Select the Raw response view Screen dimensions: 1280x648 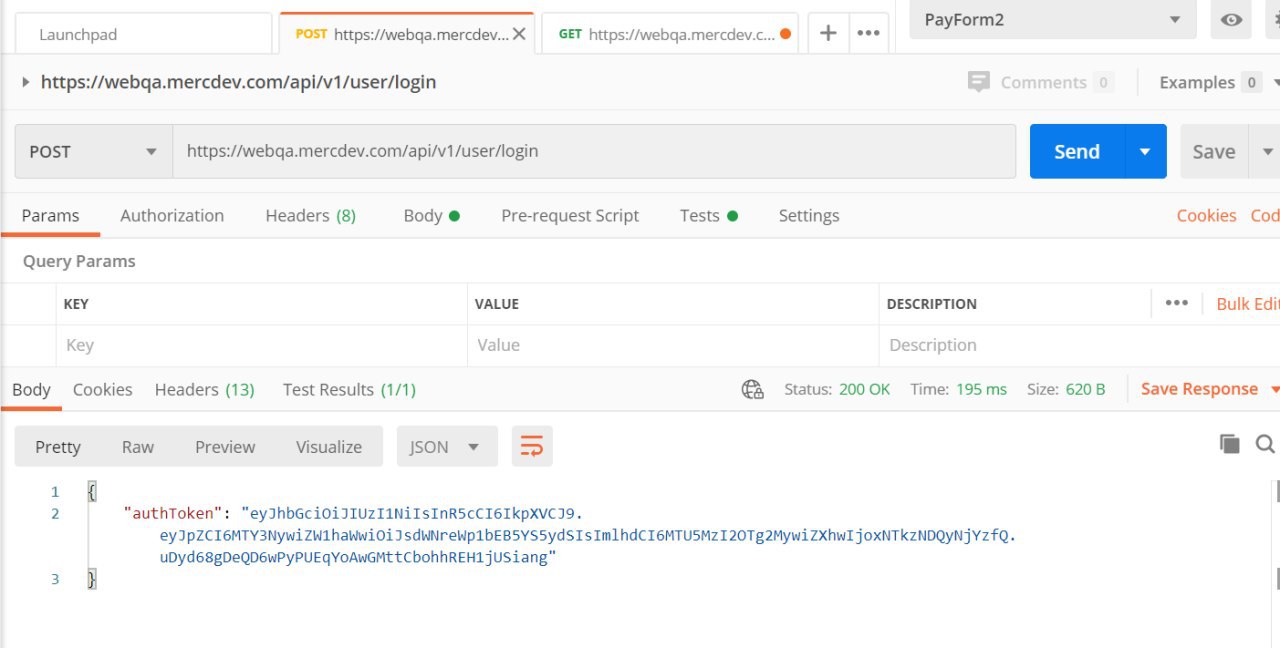tap(138, 447)
